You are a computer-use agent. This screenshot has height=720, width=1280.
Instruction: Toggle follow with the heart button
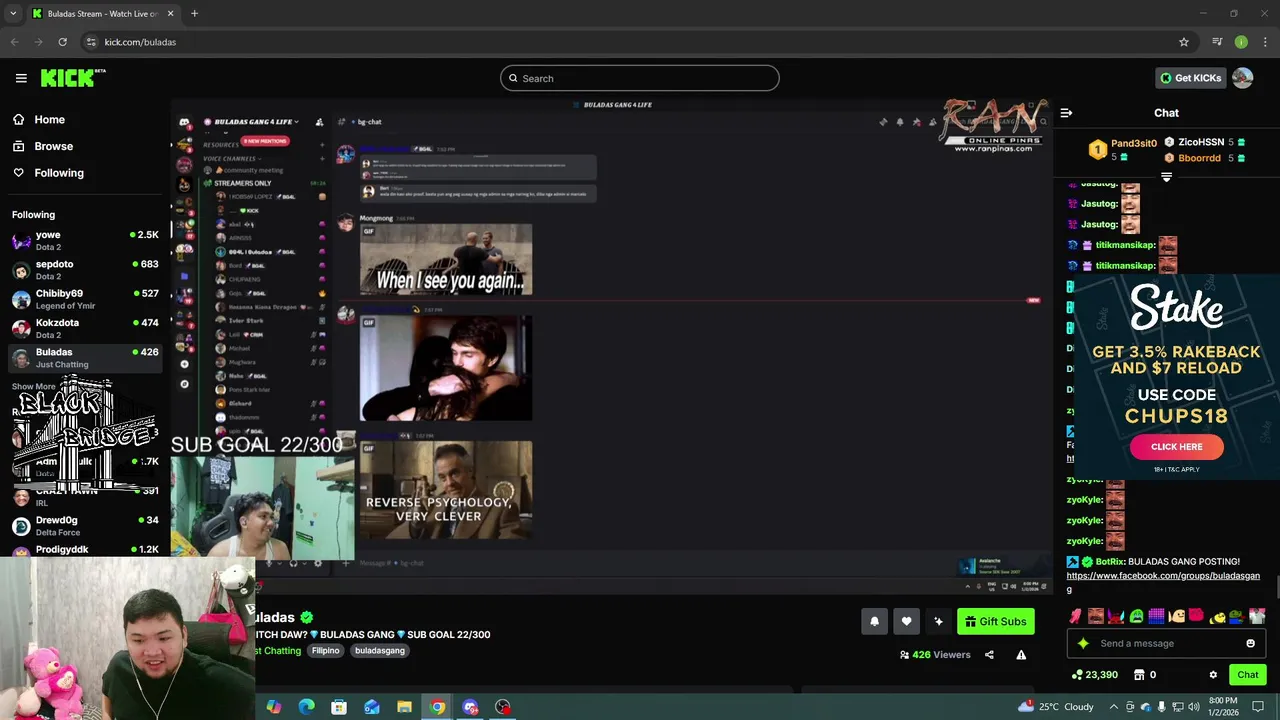[x=906, y=621]
